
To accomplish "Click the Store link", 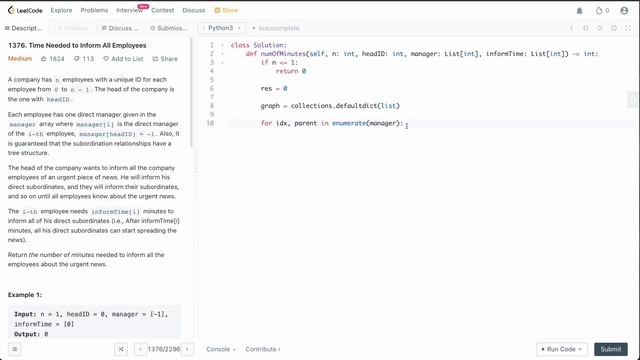I will click(230, 10).
